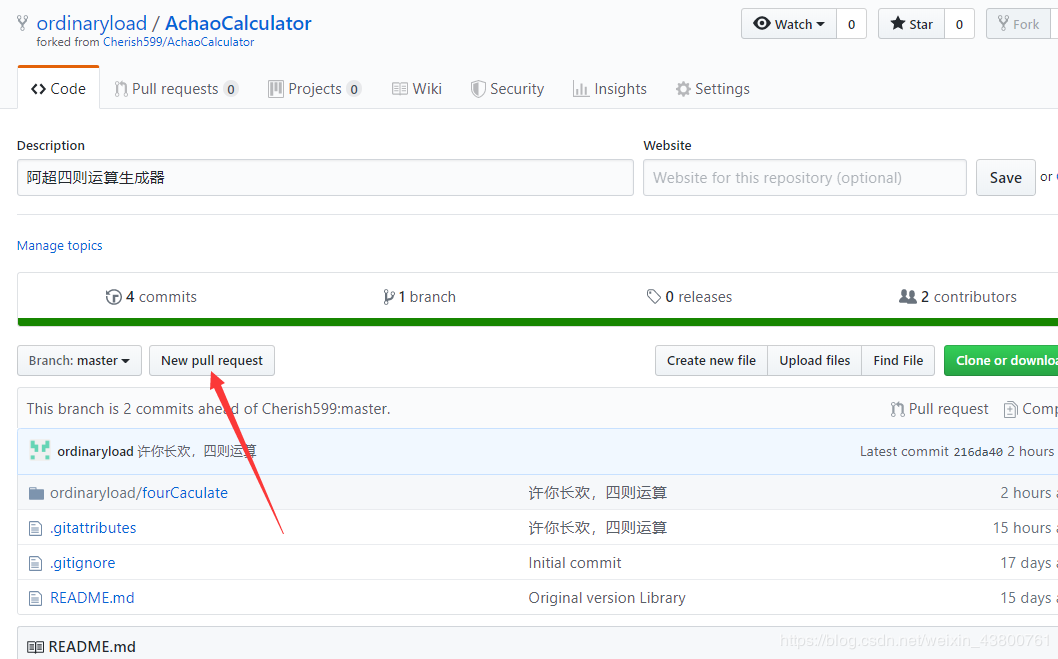Click the stargazers count beside Star
Viewport: 1058px width, 659px height.
959,24
